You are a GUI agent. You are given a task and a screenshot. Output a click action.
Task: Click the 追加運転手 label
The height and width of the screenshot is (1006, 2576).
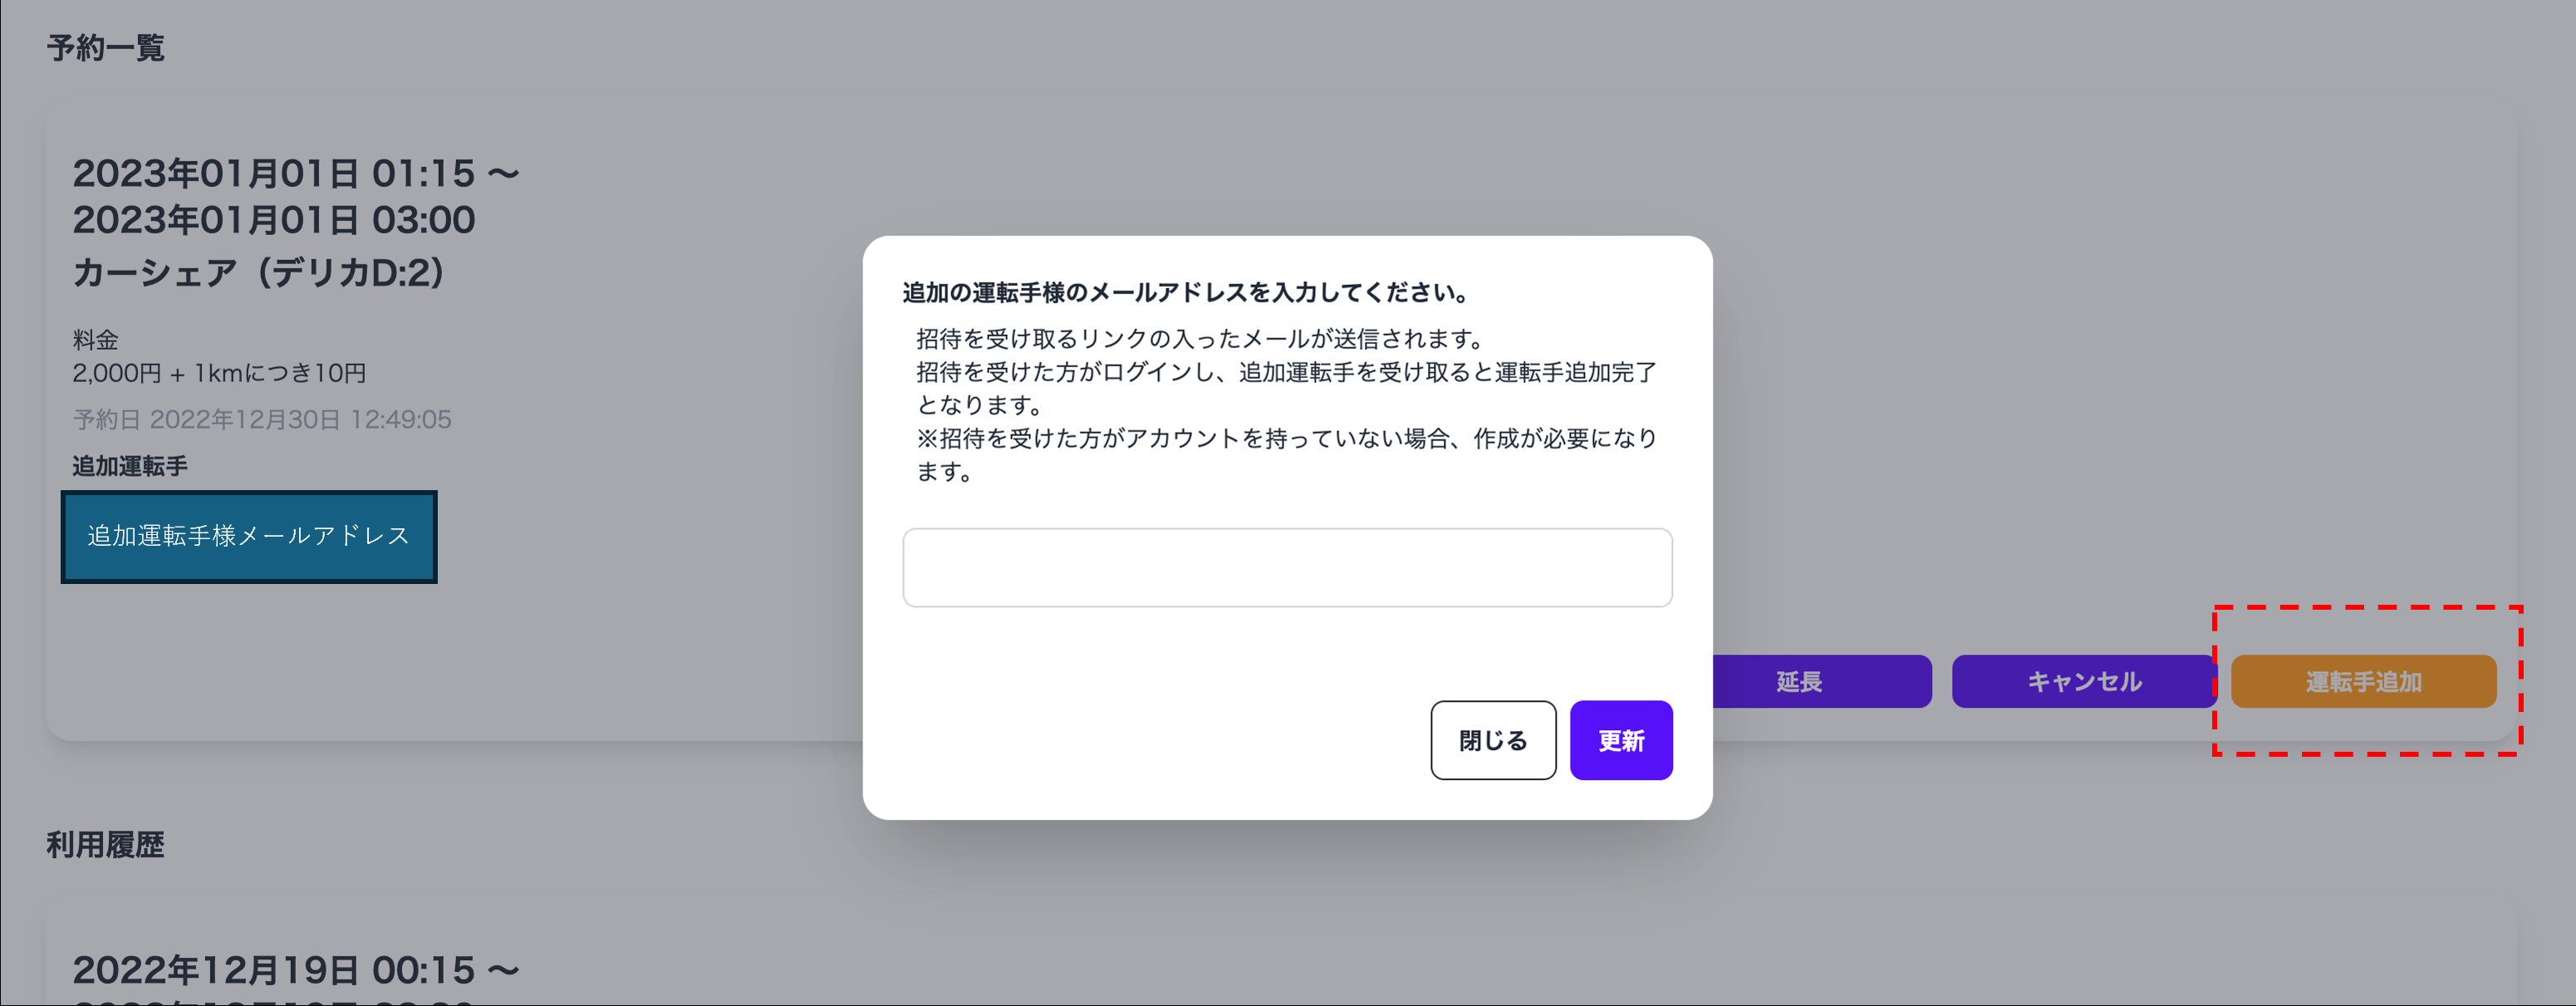[130, 466]
